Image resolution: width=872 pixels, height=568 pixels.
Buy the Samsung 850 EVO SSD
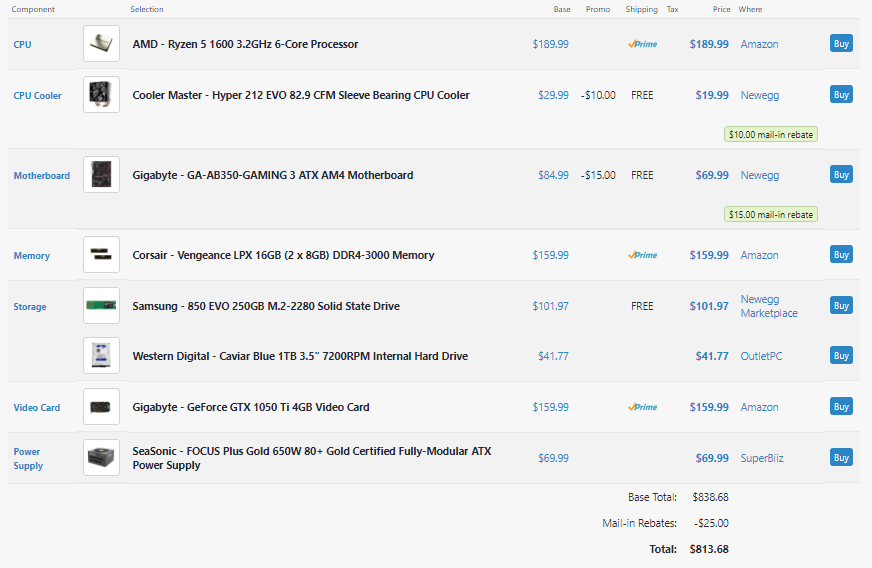click(841, 305)
